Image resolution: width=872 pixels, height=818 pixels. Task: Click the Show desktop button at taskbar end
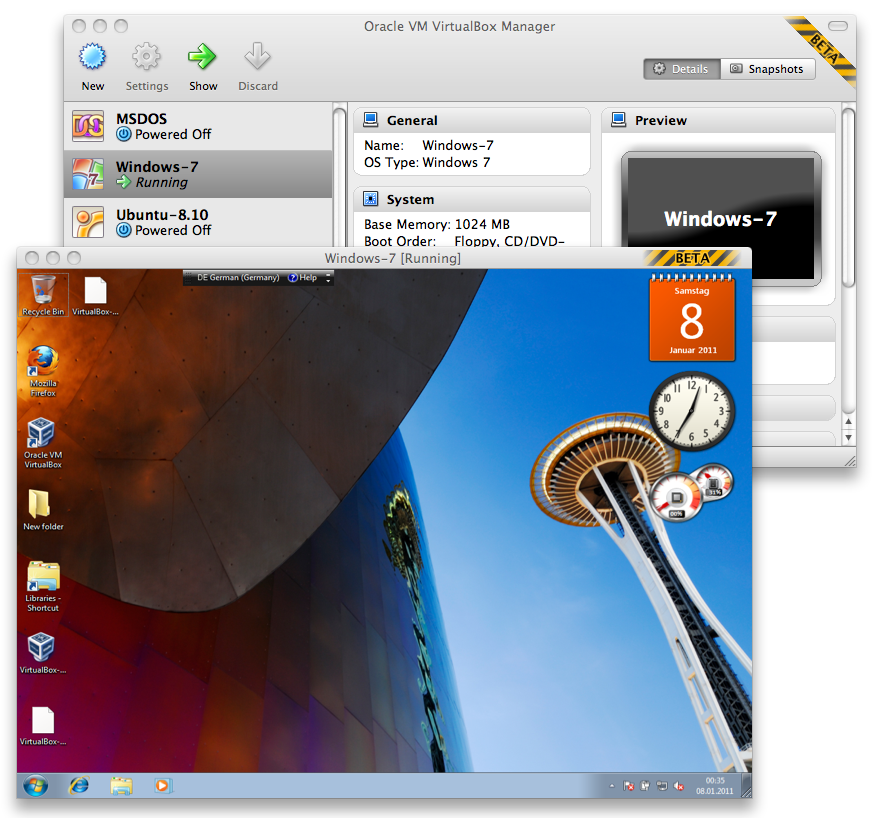click(746, 786)
